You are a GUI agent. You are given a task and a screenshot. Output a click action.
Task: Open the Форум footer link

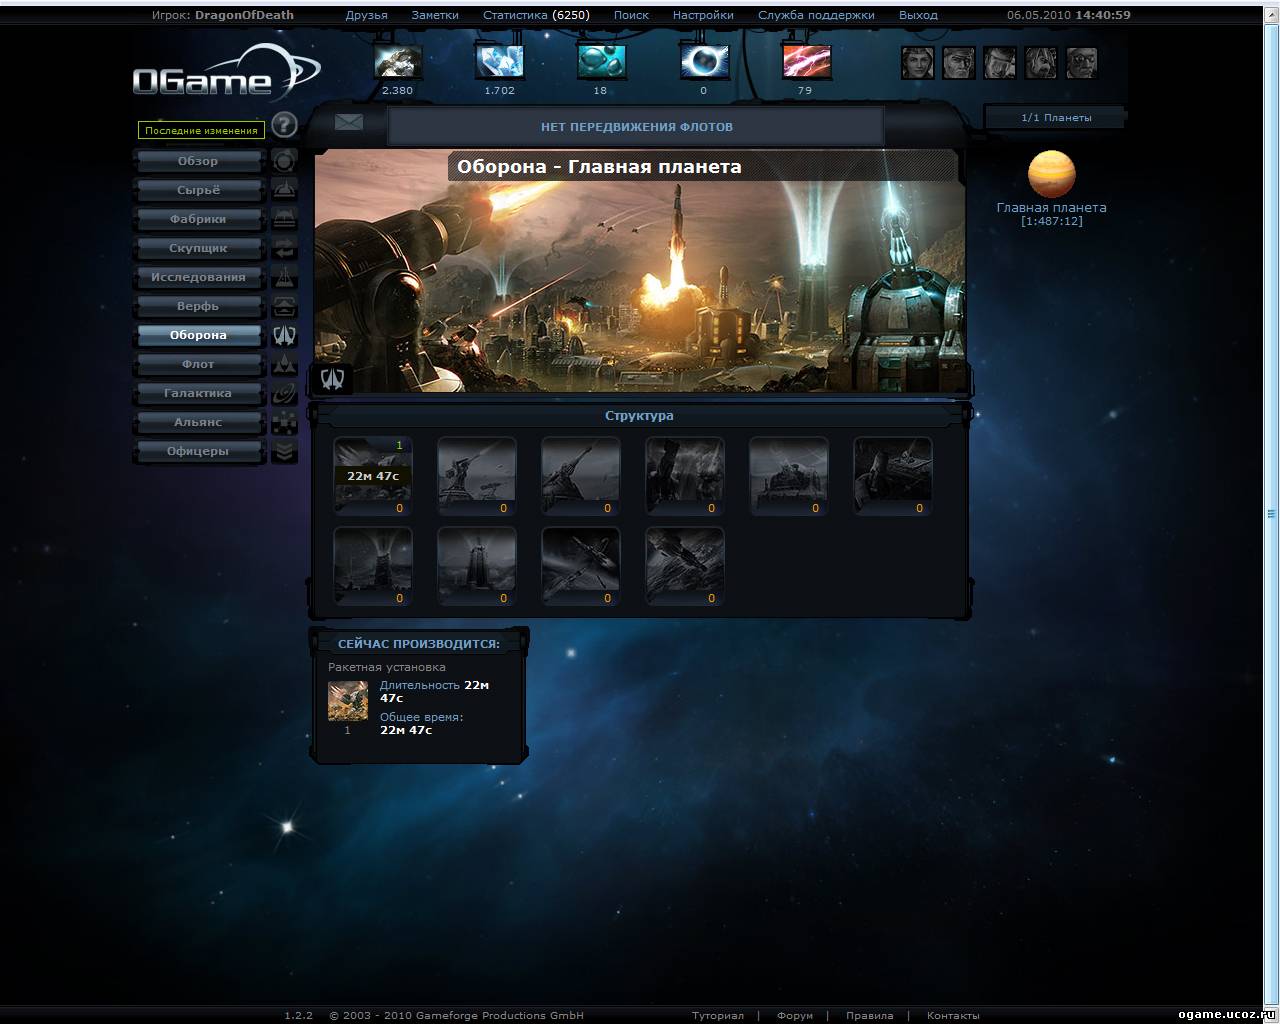click(x=795, y=1015)
